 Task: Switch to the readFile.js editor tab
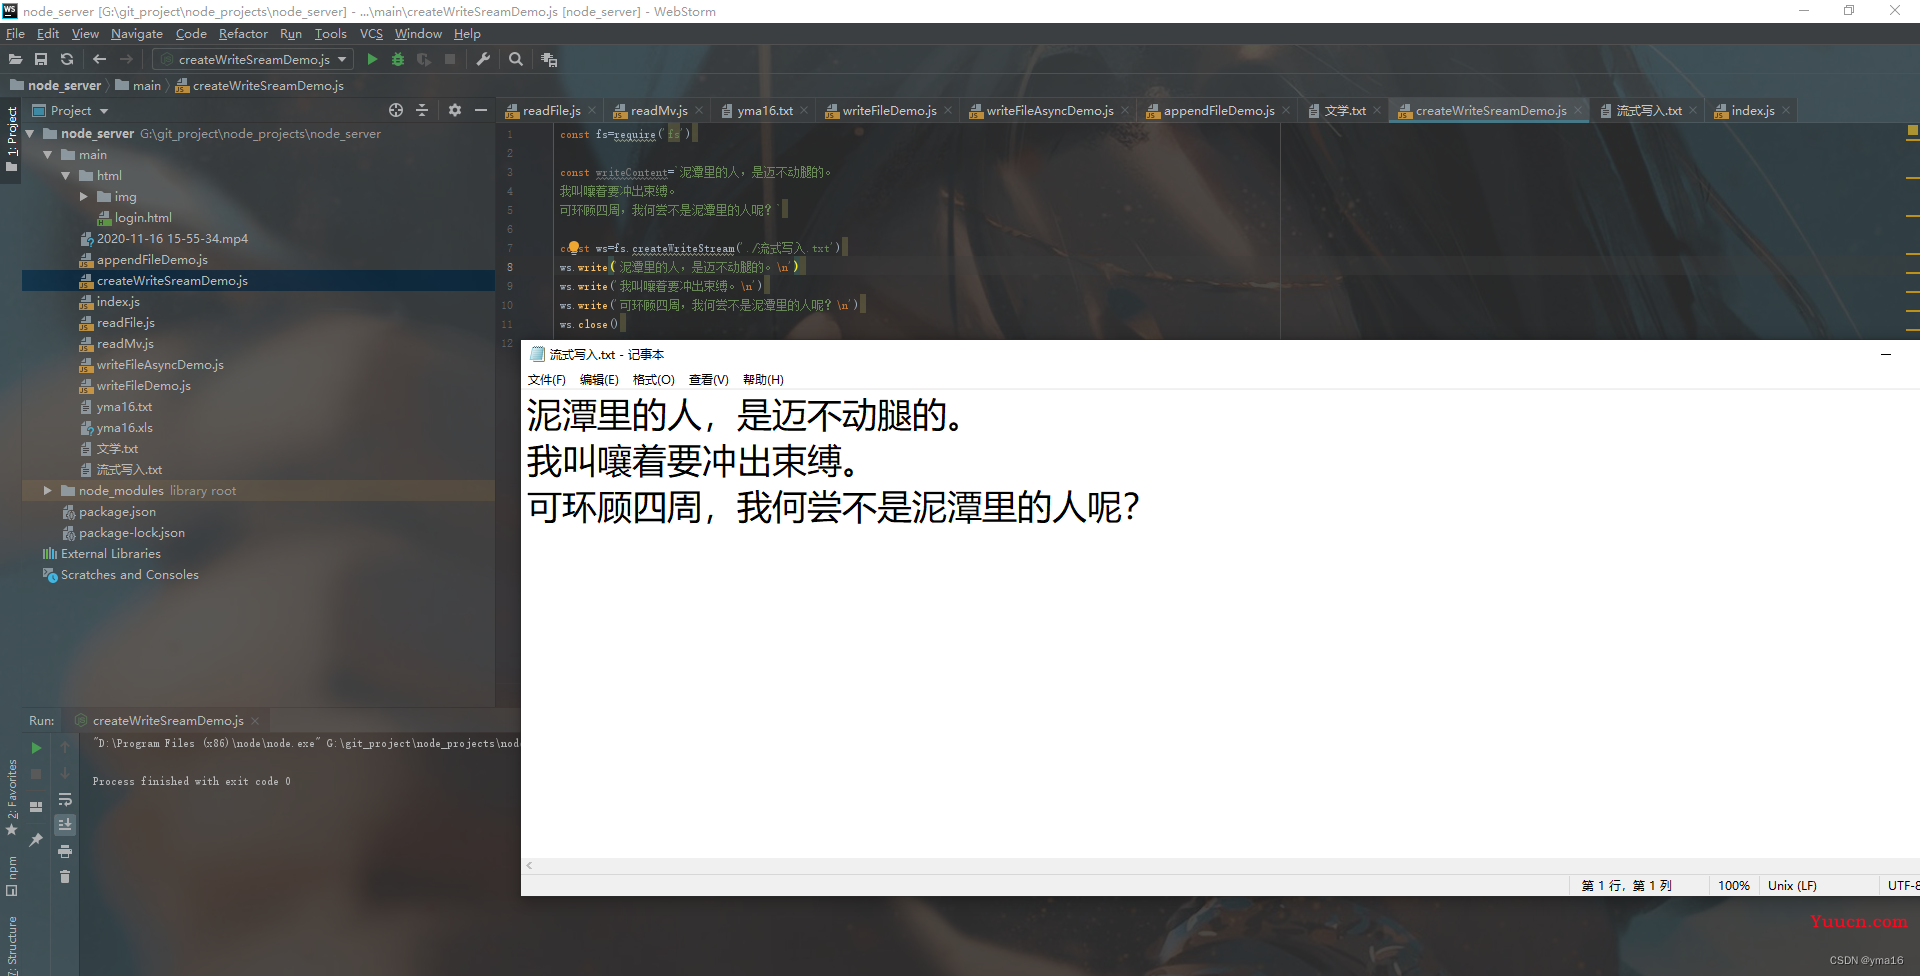550,110
